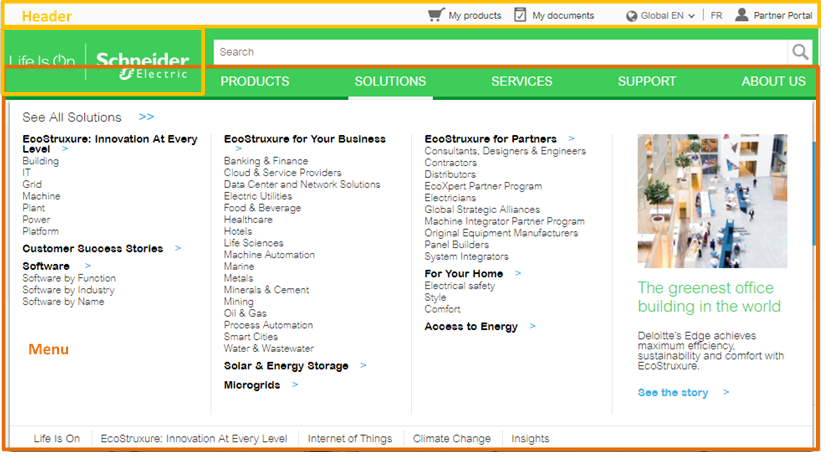
Task: Open EcoStruxure: Innovation At Every Level heading
Action: tap(109, 144)
